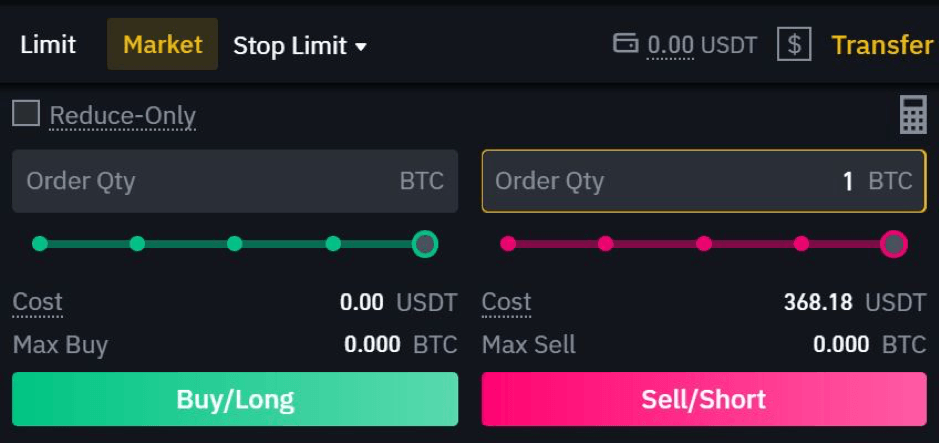Set green buy slider to middle dot
The width and height of the screenshot is (939, 443).
click(x=235, y=244)
